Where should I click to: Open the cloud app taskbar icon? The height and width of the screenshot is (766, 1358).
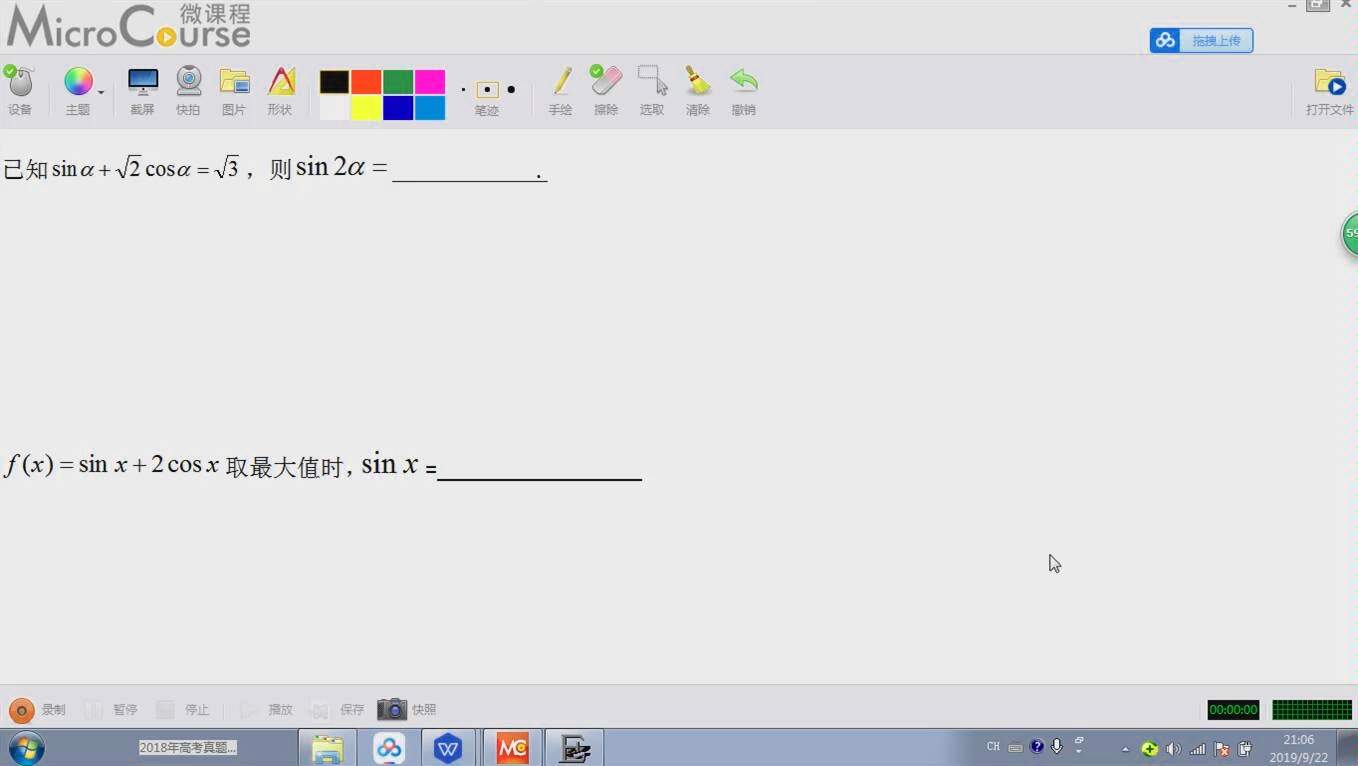click(389, 748)
